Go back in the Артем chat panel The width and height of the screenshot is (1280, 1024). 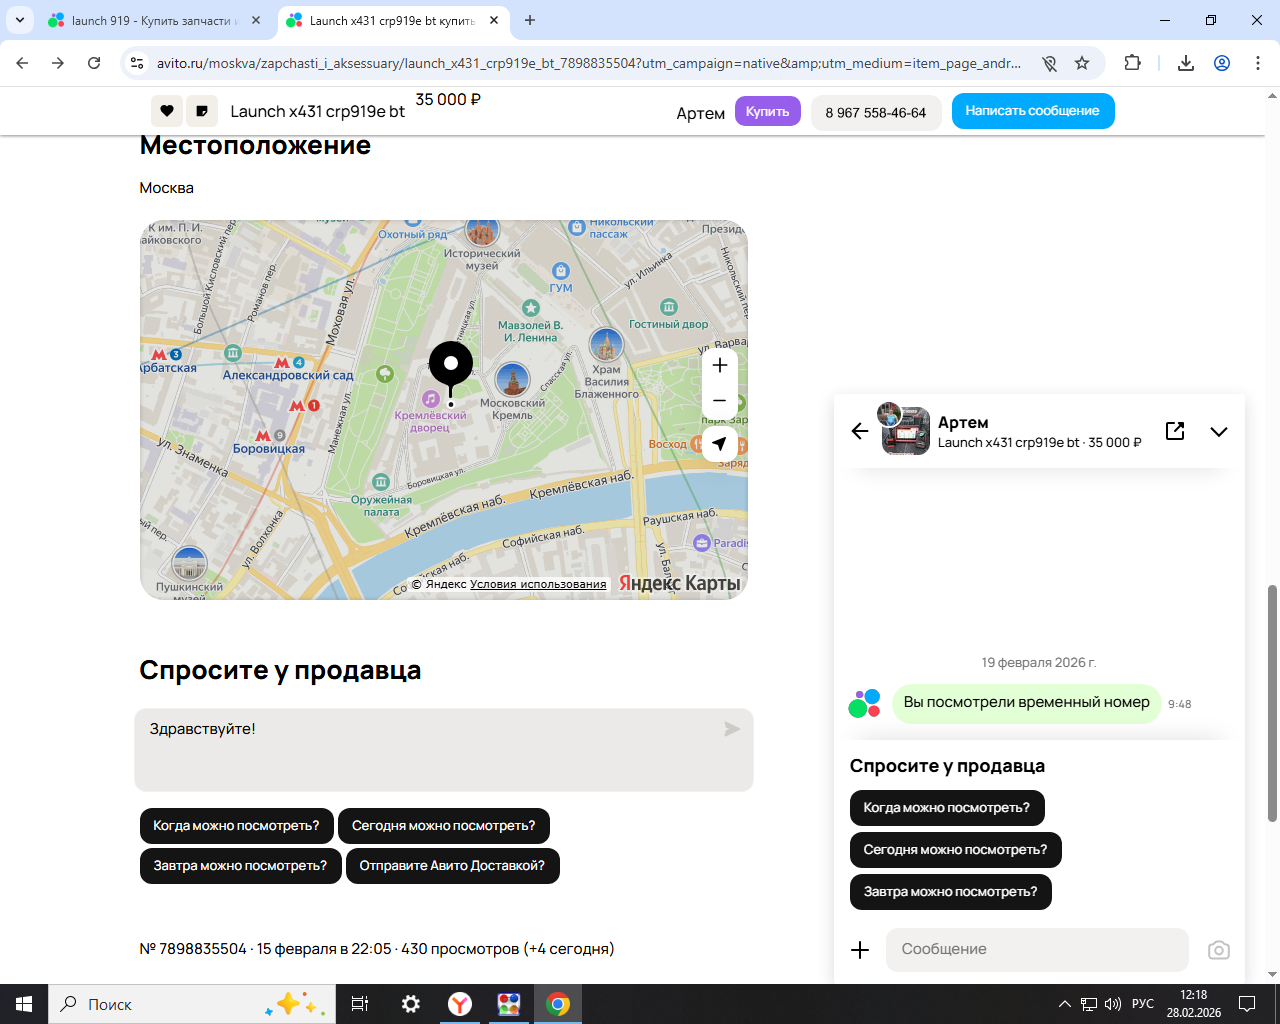coord(860,431)
